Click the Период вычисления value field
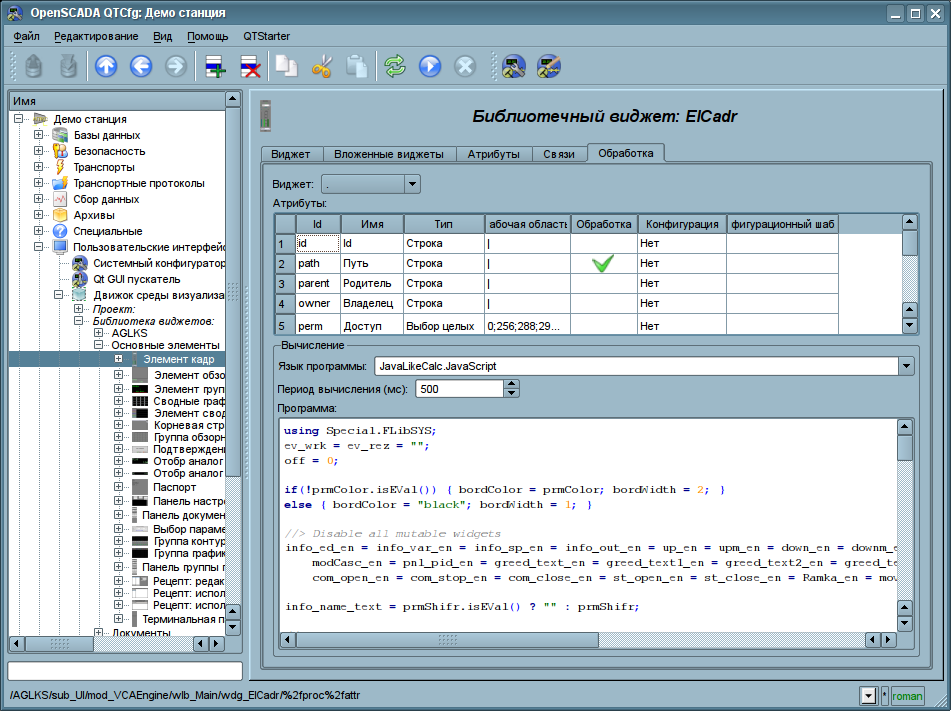The image size is (951, 711). point(458,388)
